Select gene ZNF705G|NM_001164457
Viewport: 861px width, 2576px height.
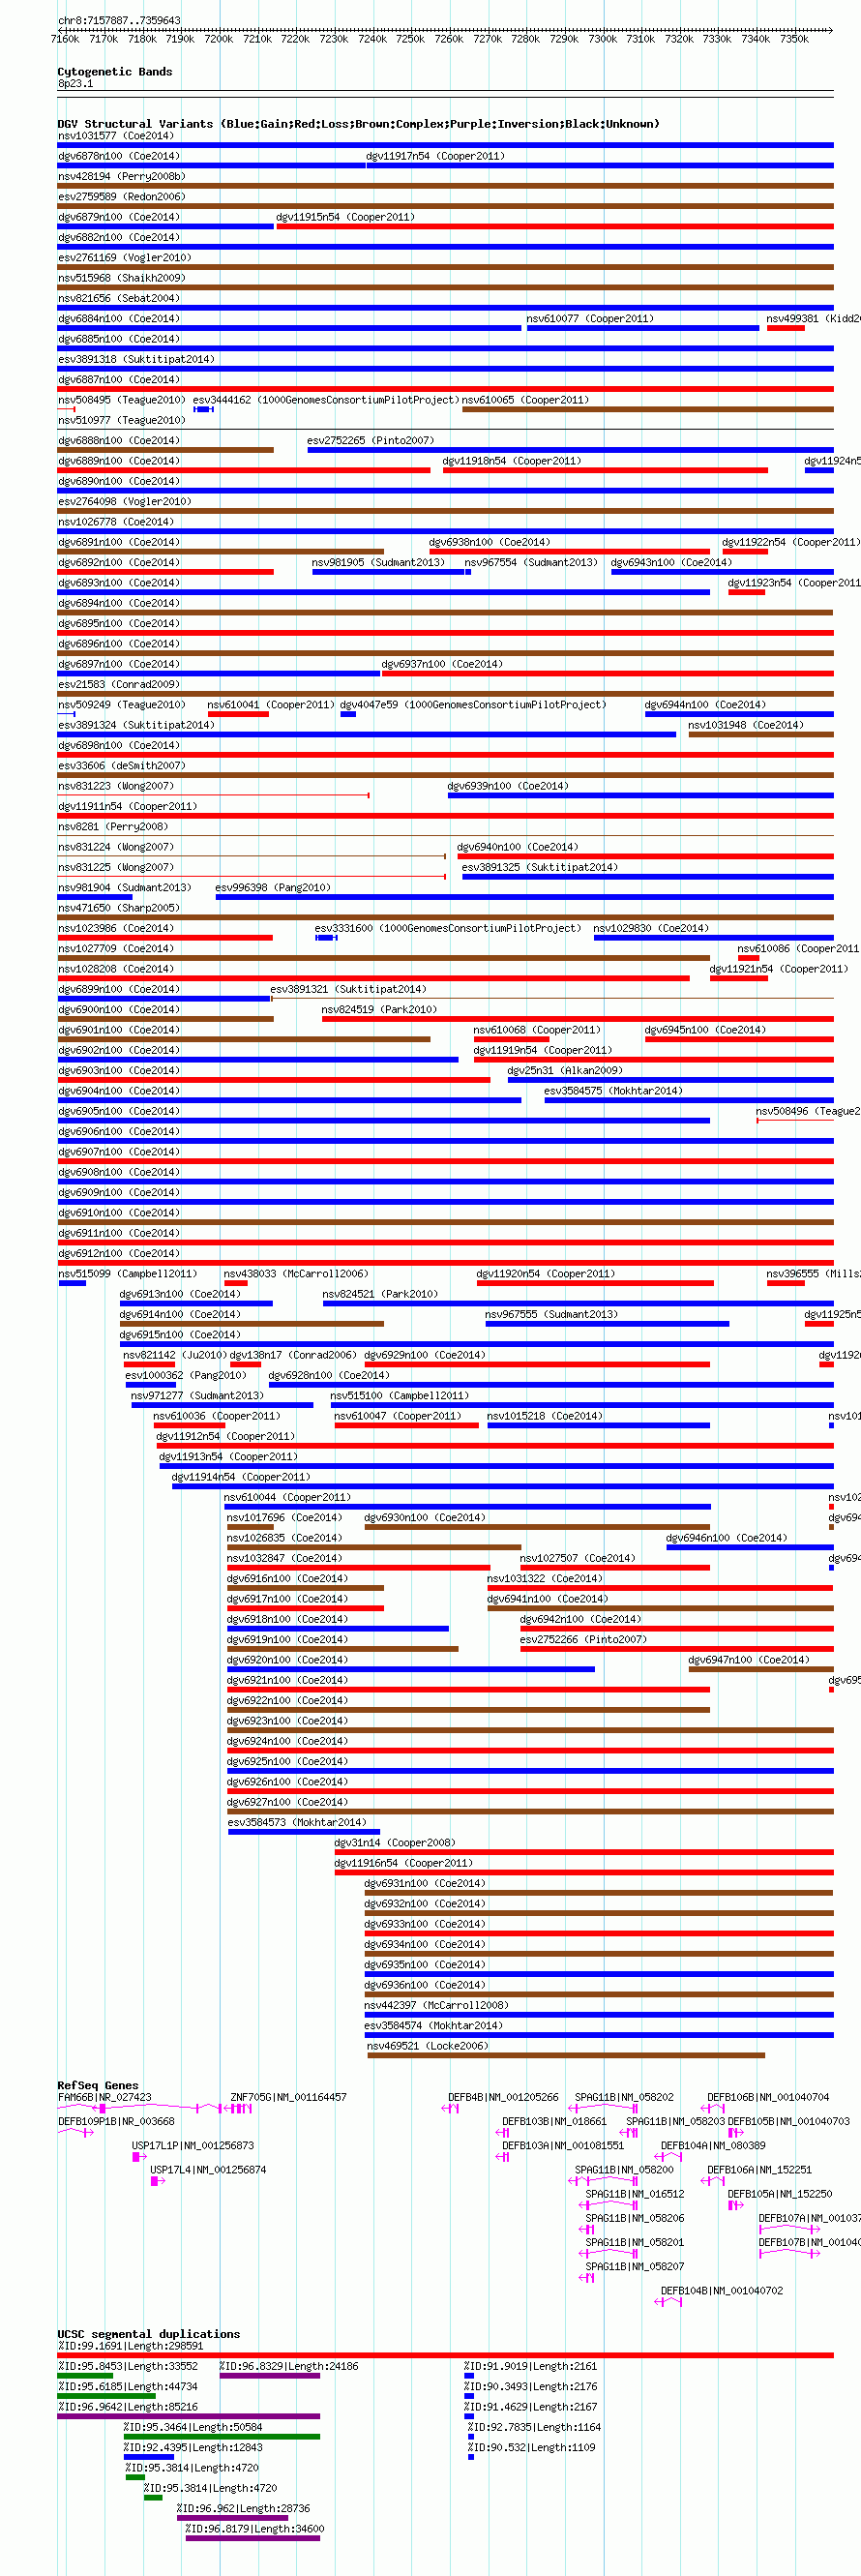[x=288, y=2096]
